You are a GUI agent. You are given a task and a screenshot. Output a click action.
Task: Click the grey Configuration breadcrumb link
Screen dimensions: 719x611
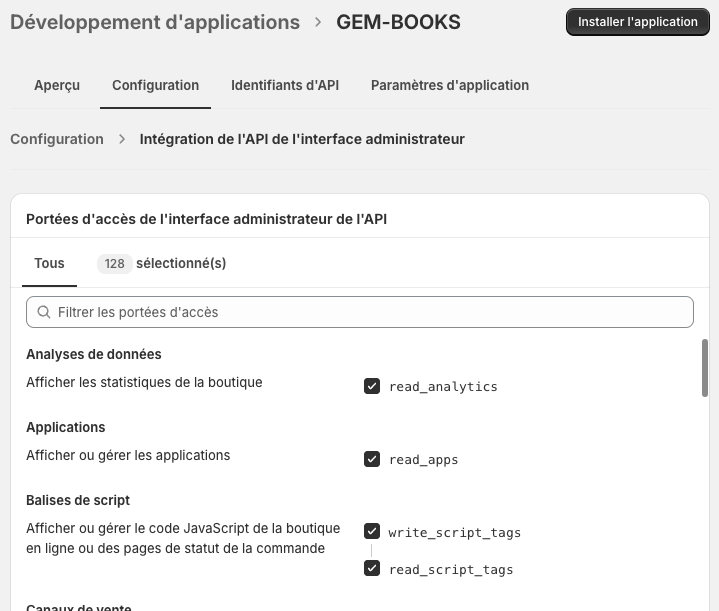[57, 139]
